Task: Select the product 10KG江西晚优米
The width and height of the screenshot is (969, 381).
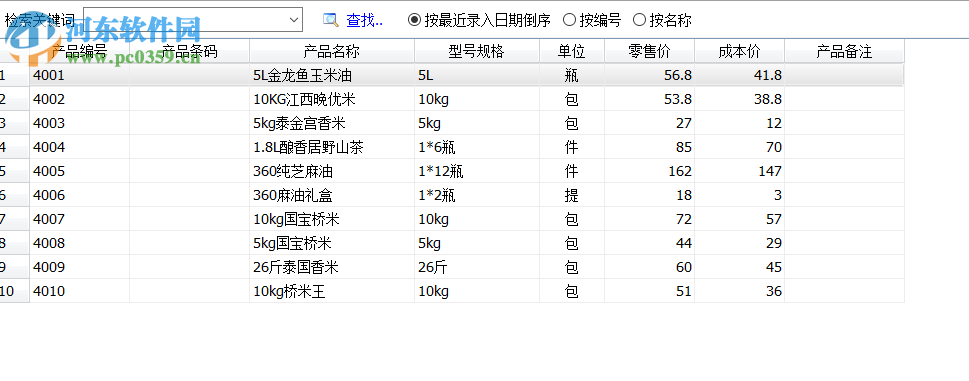Action: 305,99
